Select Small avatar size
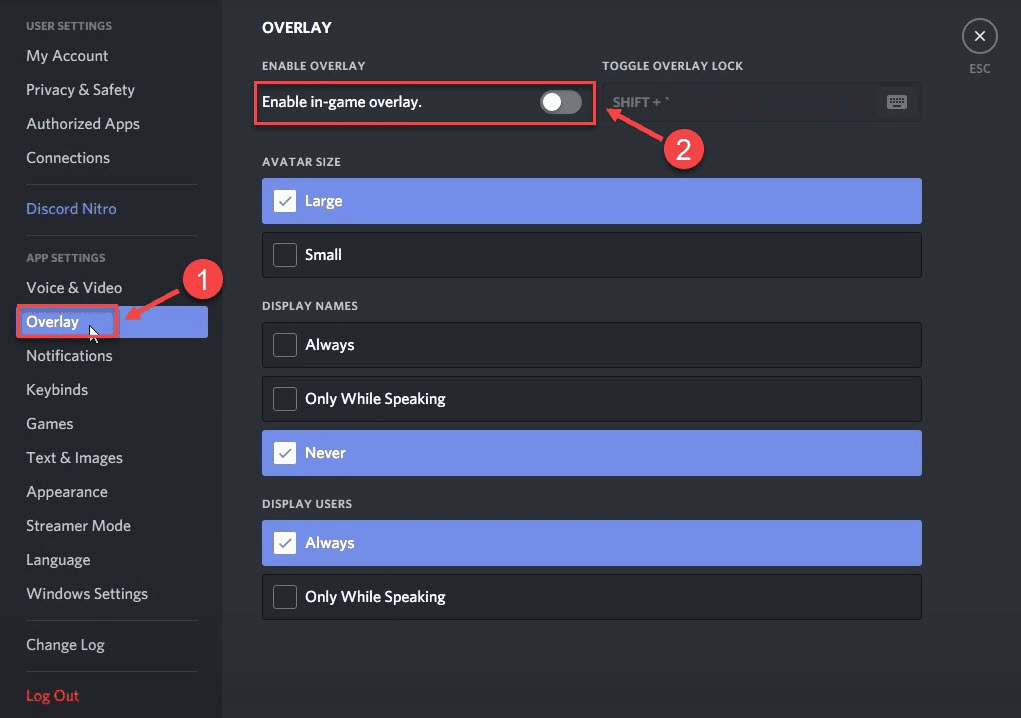1021x718 pixels. coord(284,254)
